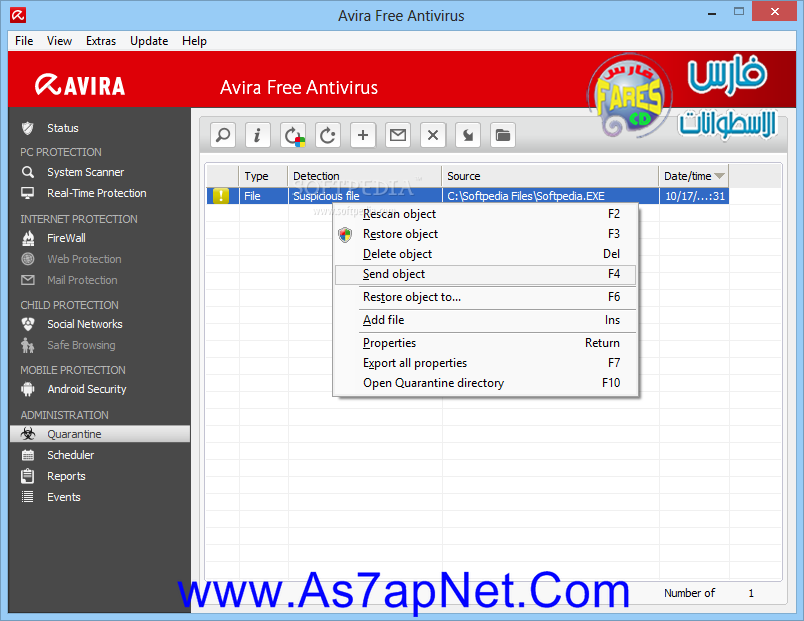Screen dimensions: 804x621
Task: Open Social Networks section
Action: pyautogui.click(x=85, y=324)
